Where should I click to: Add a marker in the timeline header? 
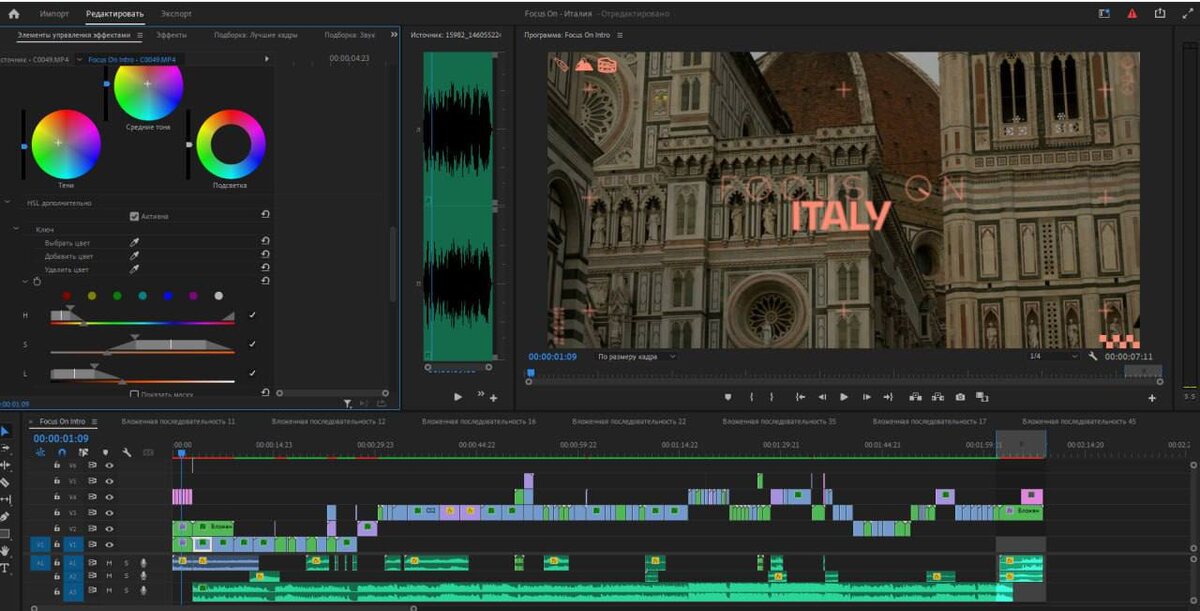click(x=104, y=452)
